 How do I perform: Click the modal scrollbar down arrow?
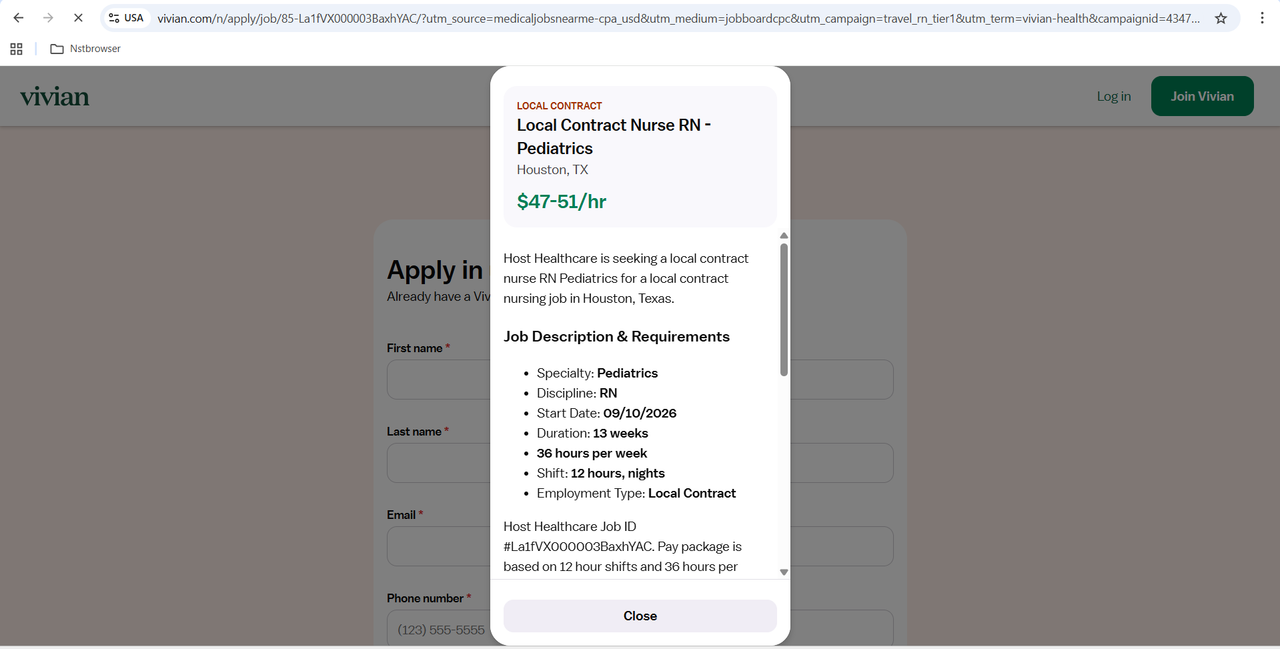[x=784, y=572]
